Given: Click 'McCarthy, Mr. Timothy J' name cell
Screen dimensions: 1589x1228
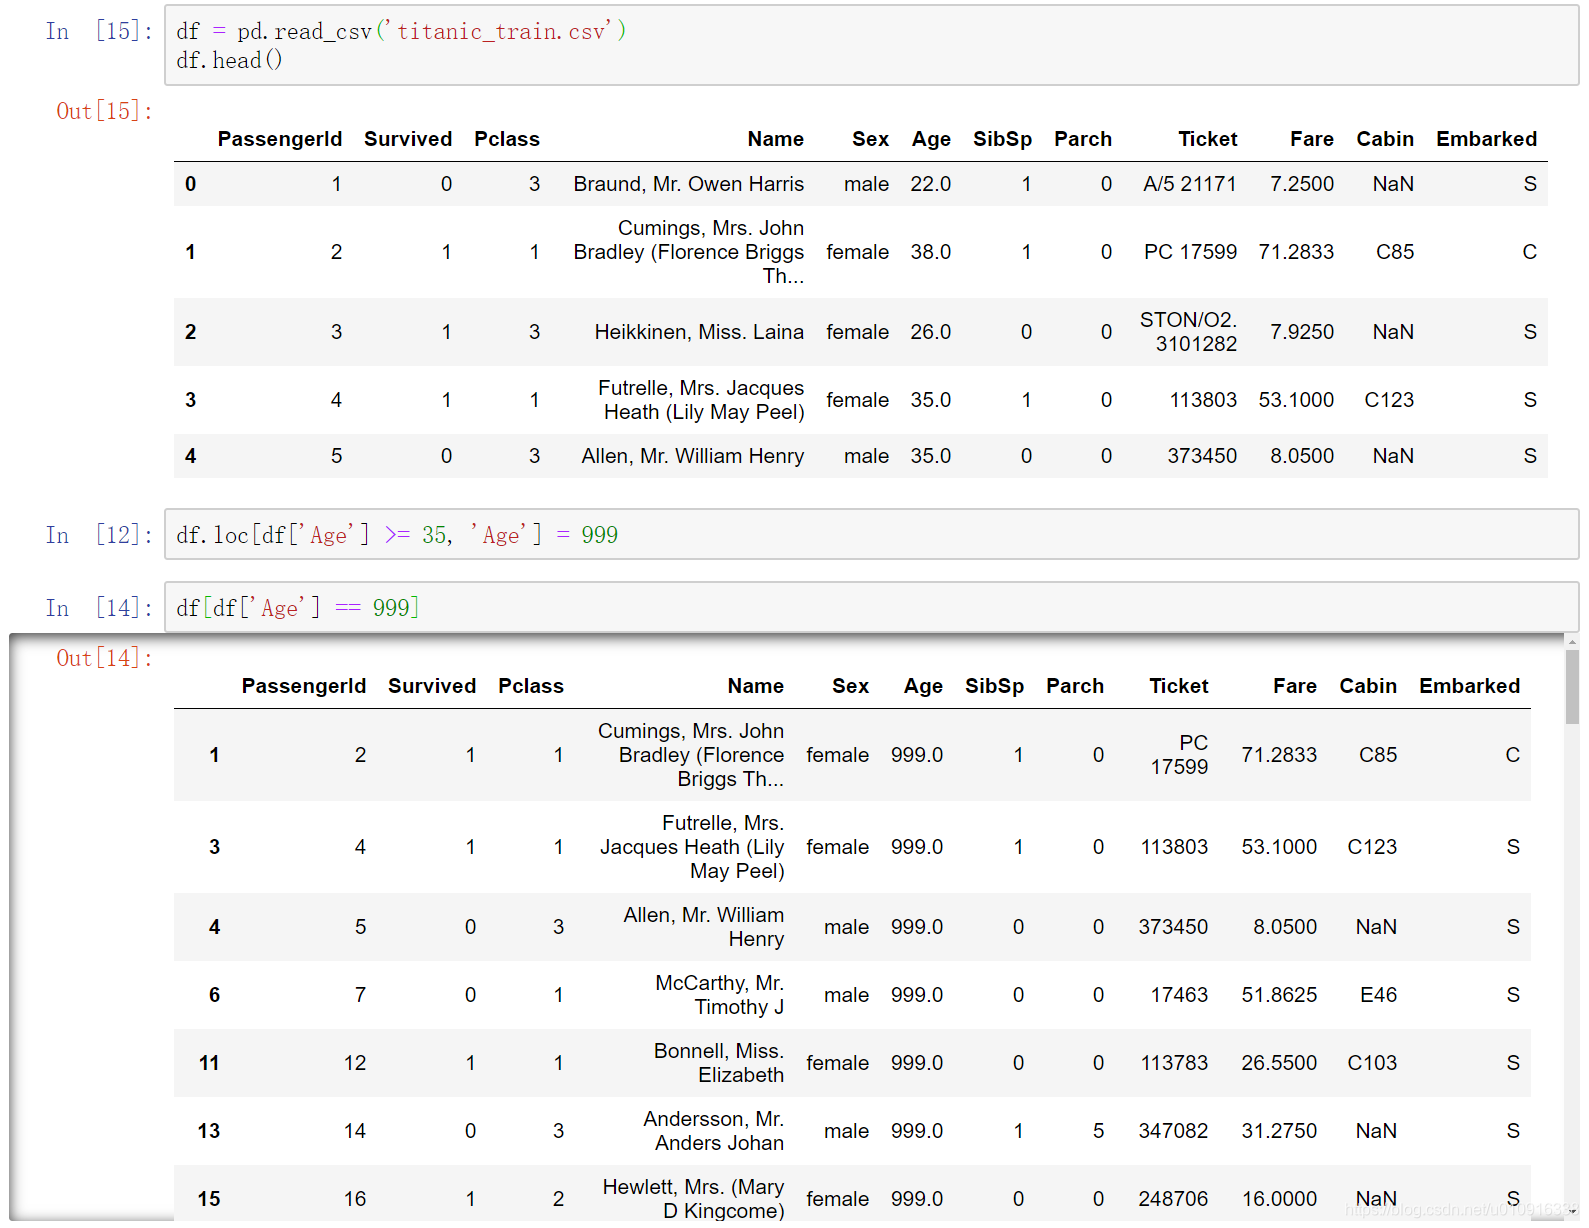Looking at the screenshot, I should (720, 995).
